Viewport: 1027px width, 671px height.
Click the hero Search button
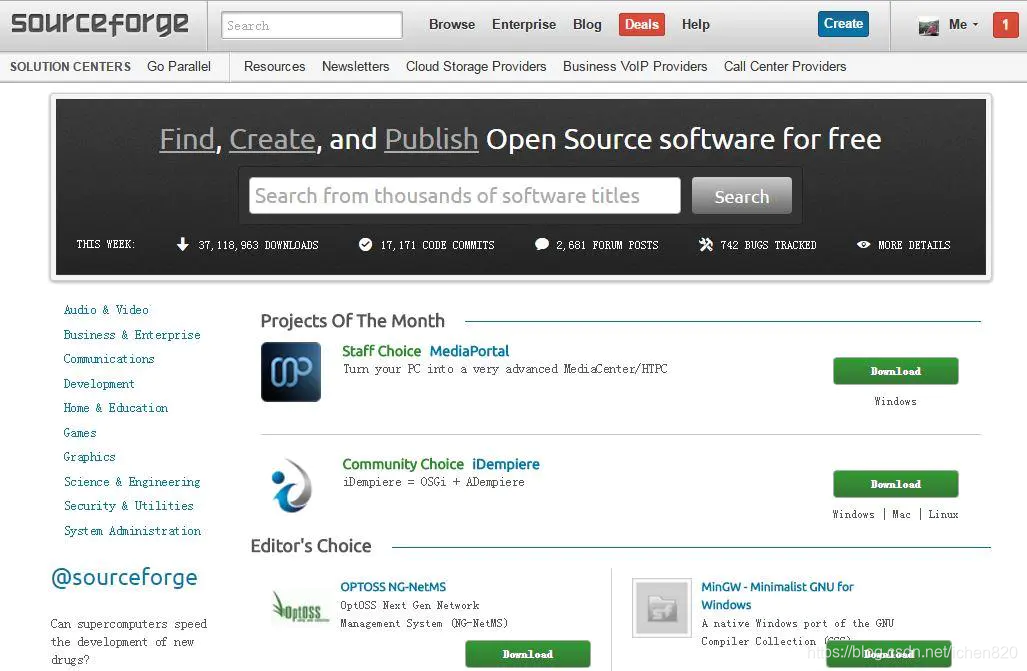coord(742,196)
